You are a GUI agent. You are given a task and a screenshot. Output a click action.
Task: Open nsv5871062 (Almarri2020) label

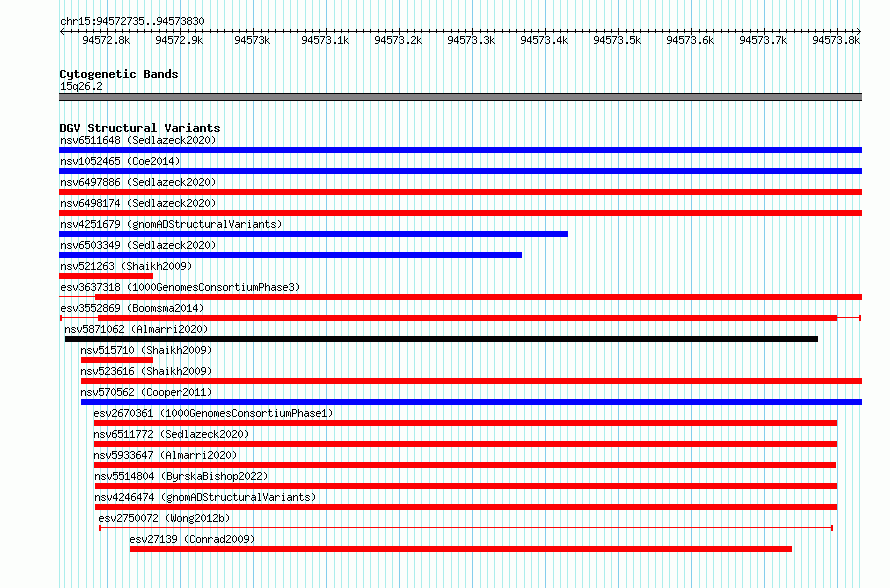pos(136,329)
